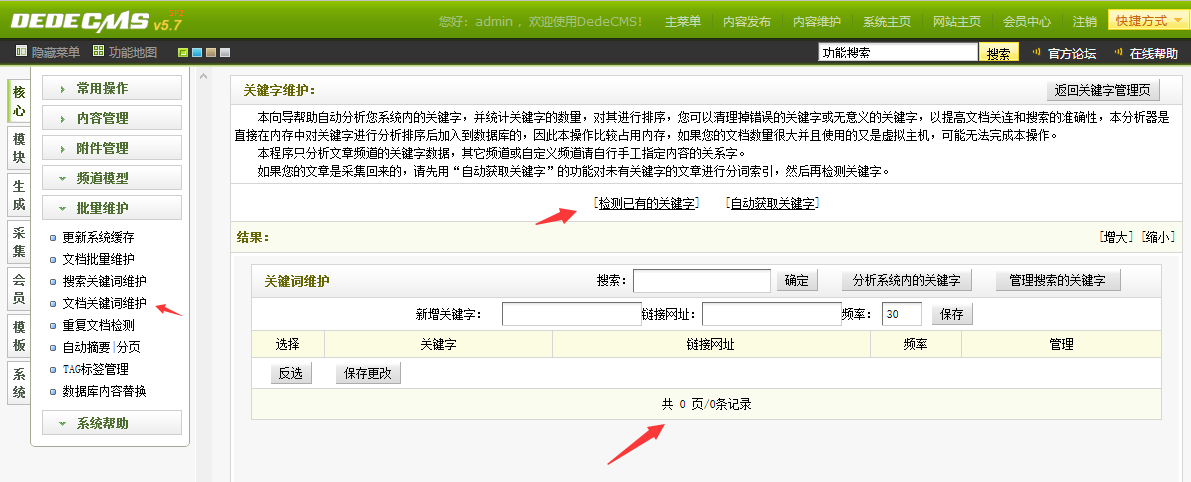This screenshot has height=482, width=1191.
Task: Switch to the 模块 side tab
Action: point(19,148)
